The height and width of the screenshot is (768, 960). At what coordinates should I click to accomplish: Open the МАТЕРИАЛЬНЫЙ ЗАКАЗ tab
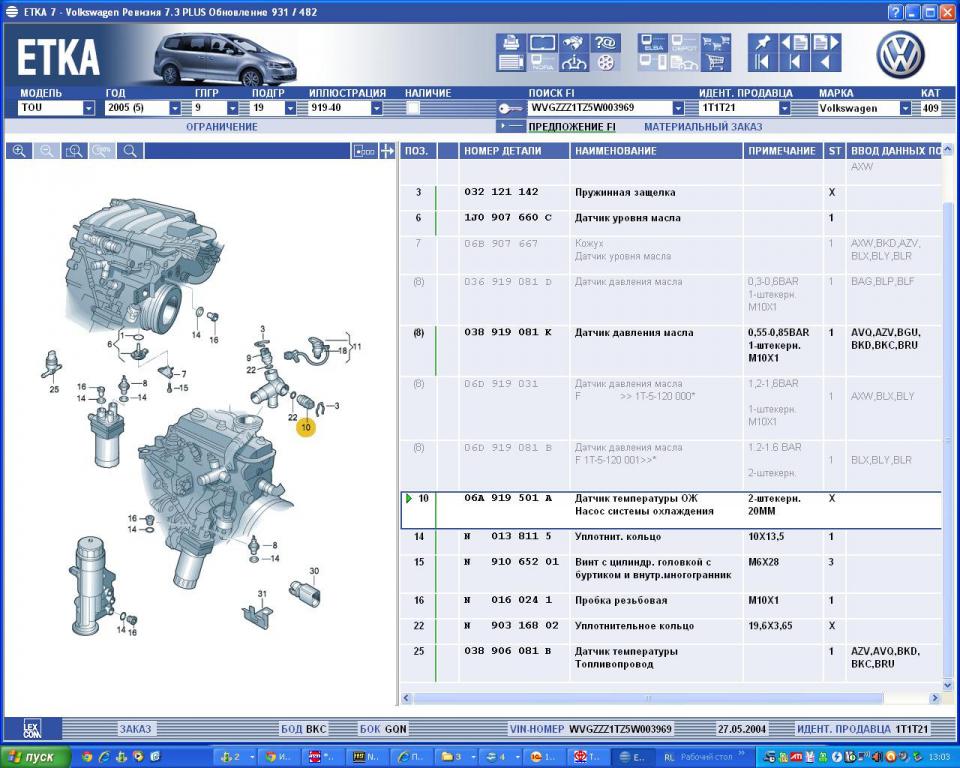(703, 127)
